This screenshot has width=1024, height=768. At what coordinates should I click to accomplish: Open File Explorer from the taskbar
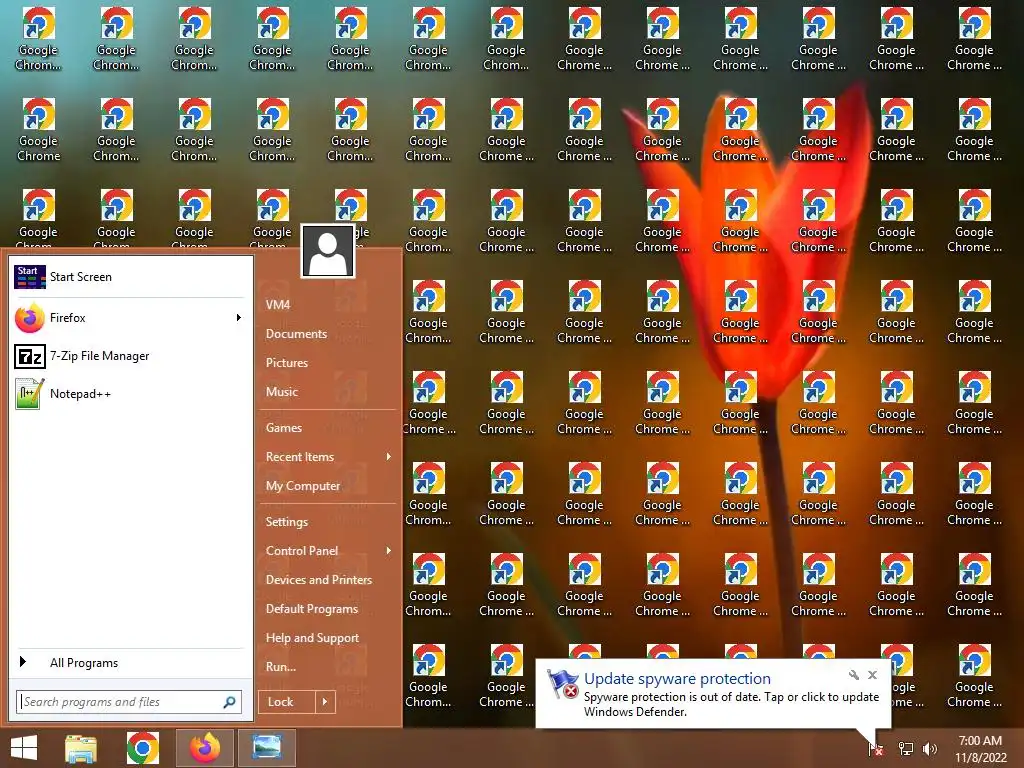[81, 748]
